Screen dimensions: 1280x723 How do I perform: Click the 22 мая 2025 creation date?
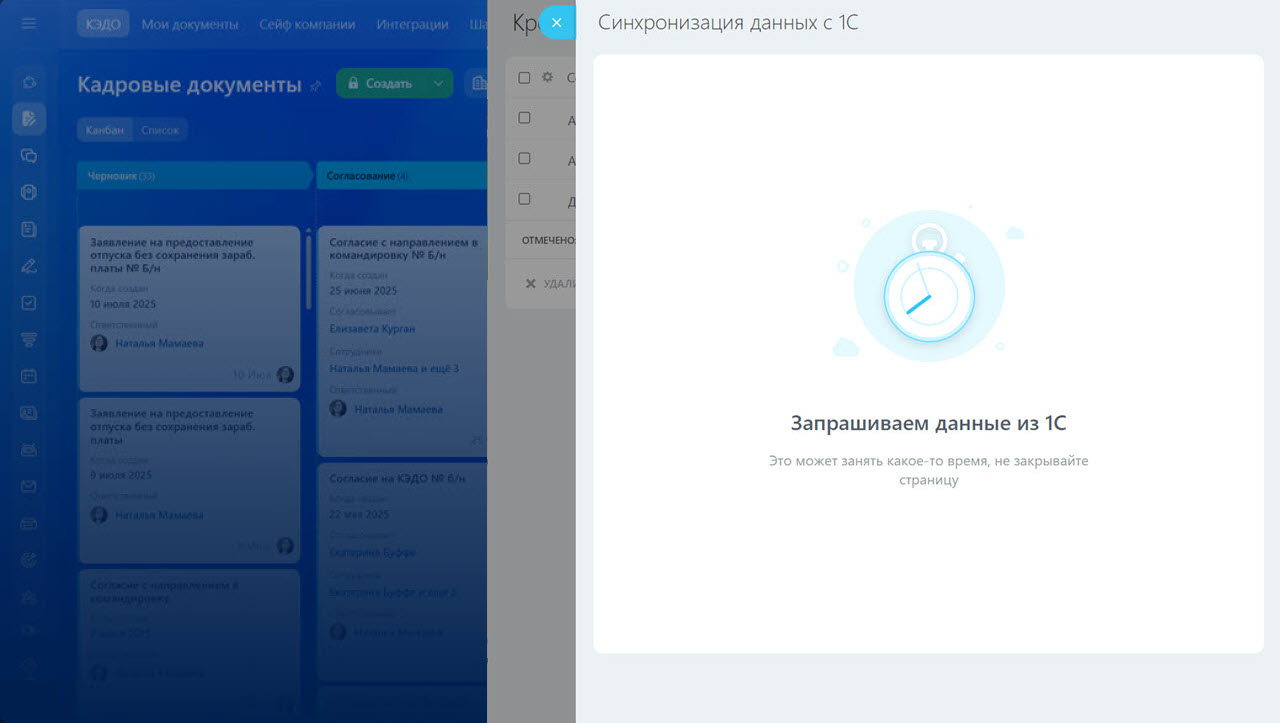click(359, 515)
